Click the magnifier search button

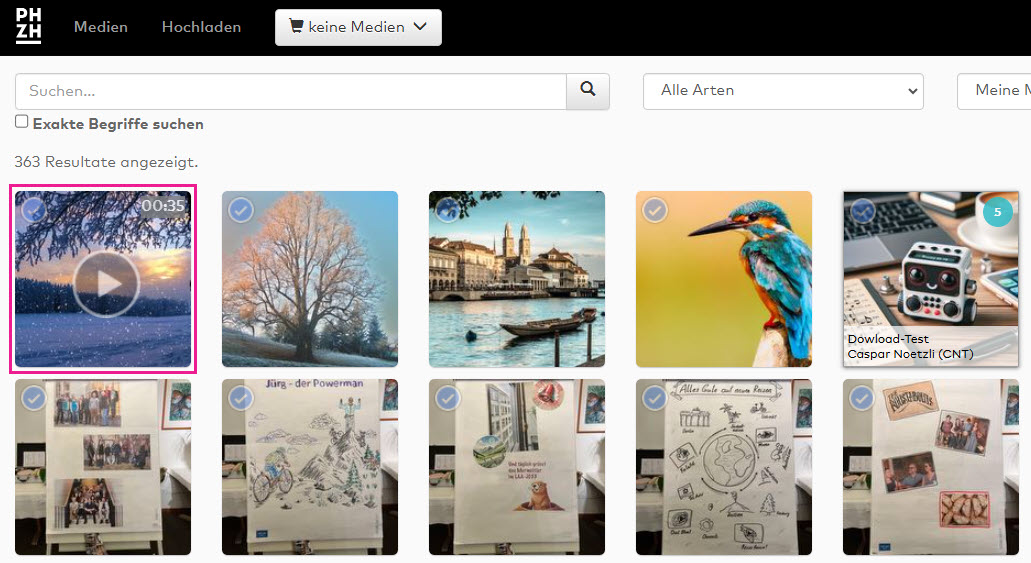588,91
